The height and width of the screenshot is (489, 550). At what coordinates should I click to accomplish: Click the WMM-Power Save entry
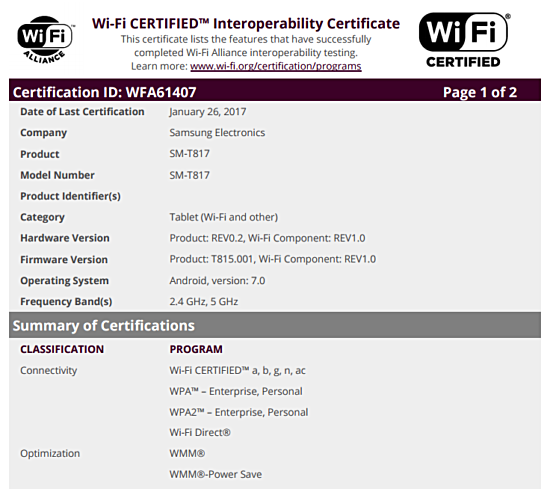click(x=215, y=474)
